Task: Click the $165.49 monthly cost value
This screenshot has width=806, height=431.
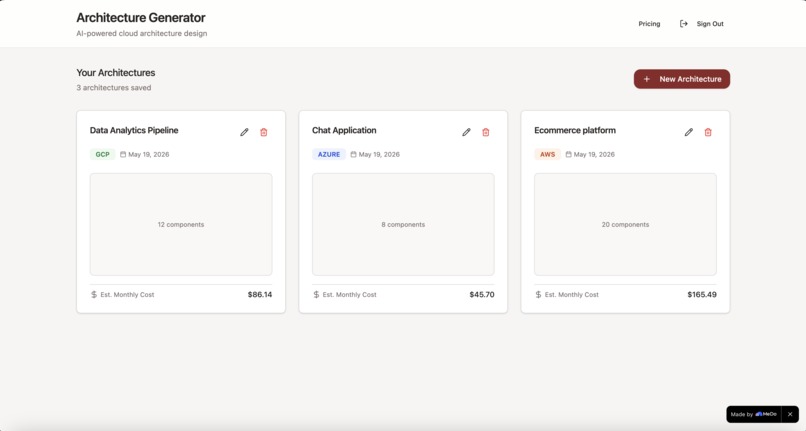Action: (x=702, y=295)
